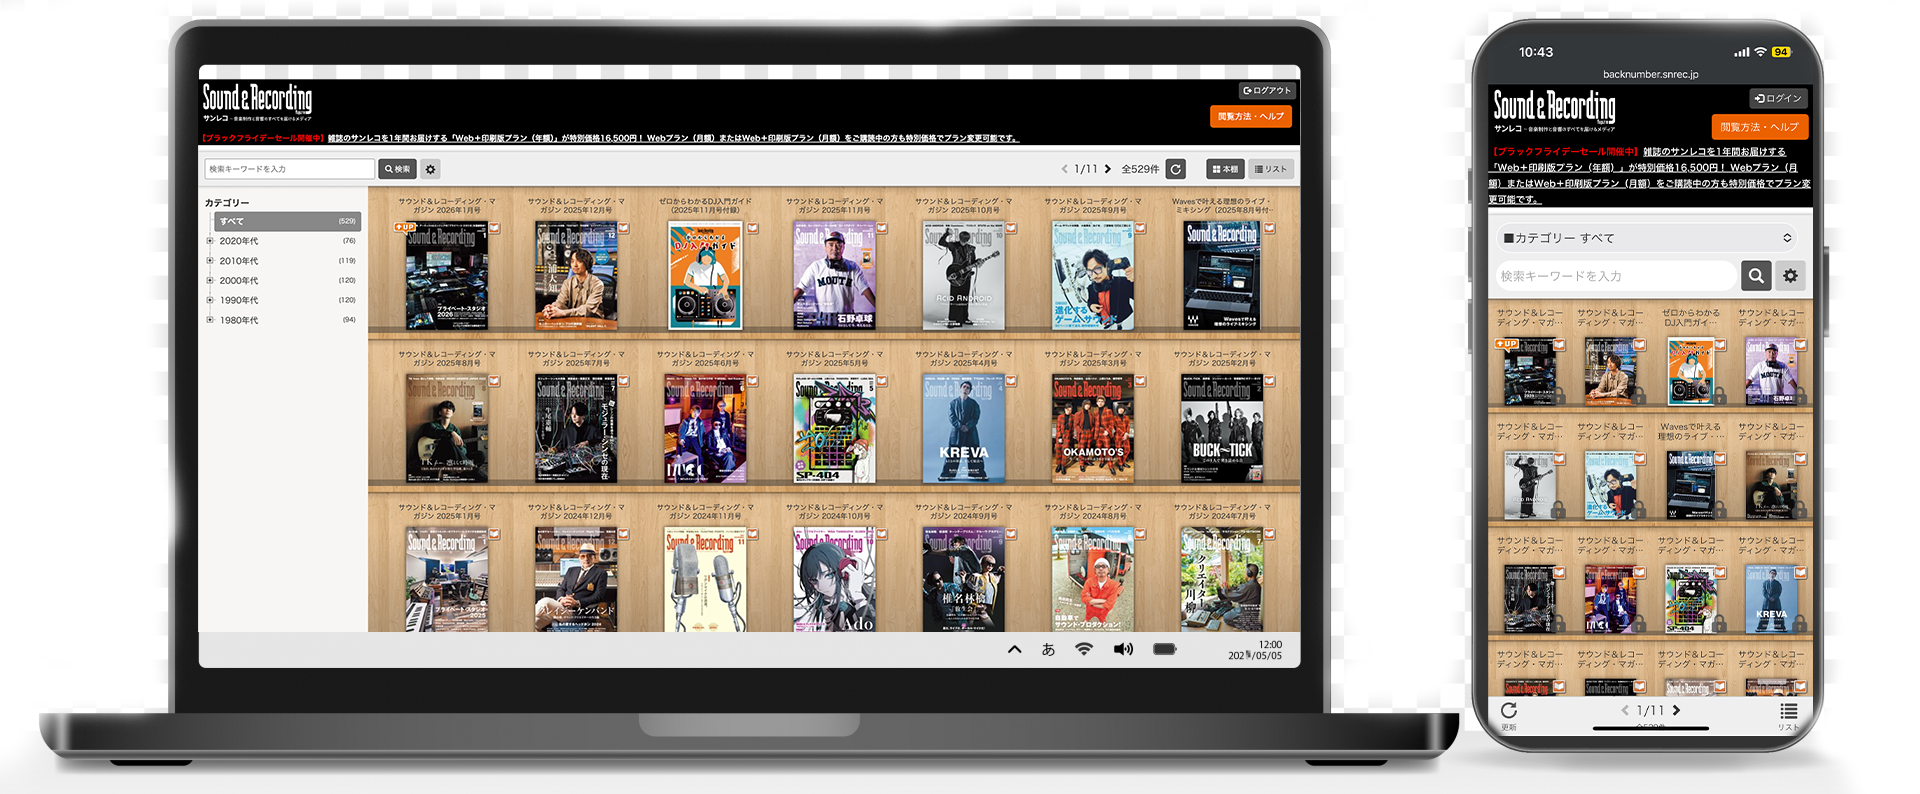
Task: Tap the 更新 refresh icon on the phone
Action: click(1509, 711)
